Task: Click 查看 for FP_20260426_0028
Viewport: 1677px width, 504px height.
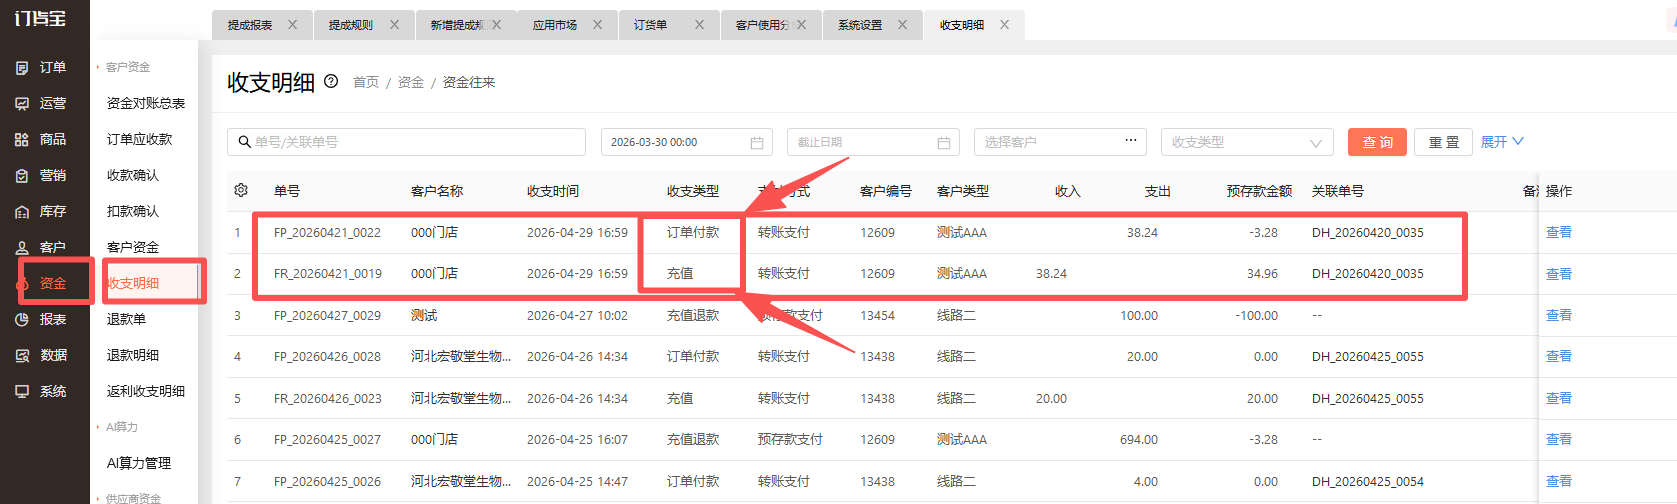Action: point(1559,356)
